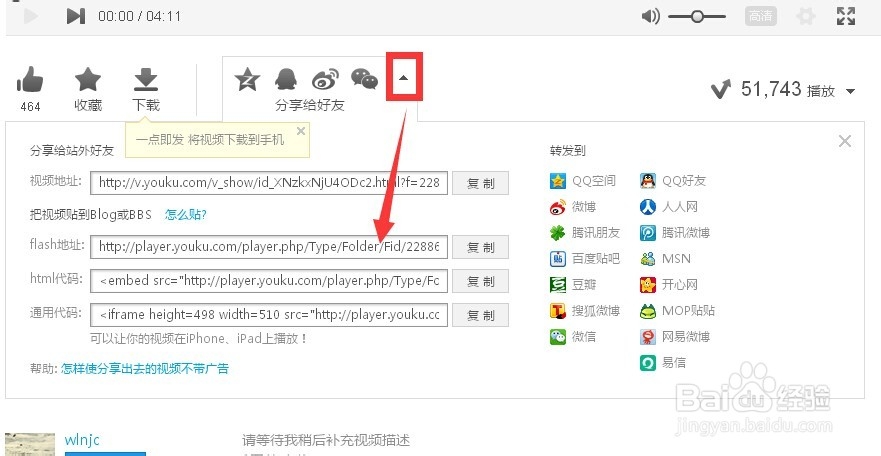Click the 下载 download icon

146,80
